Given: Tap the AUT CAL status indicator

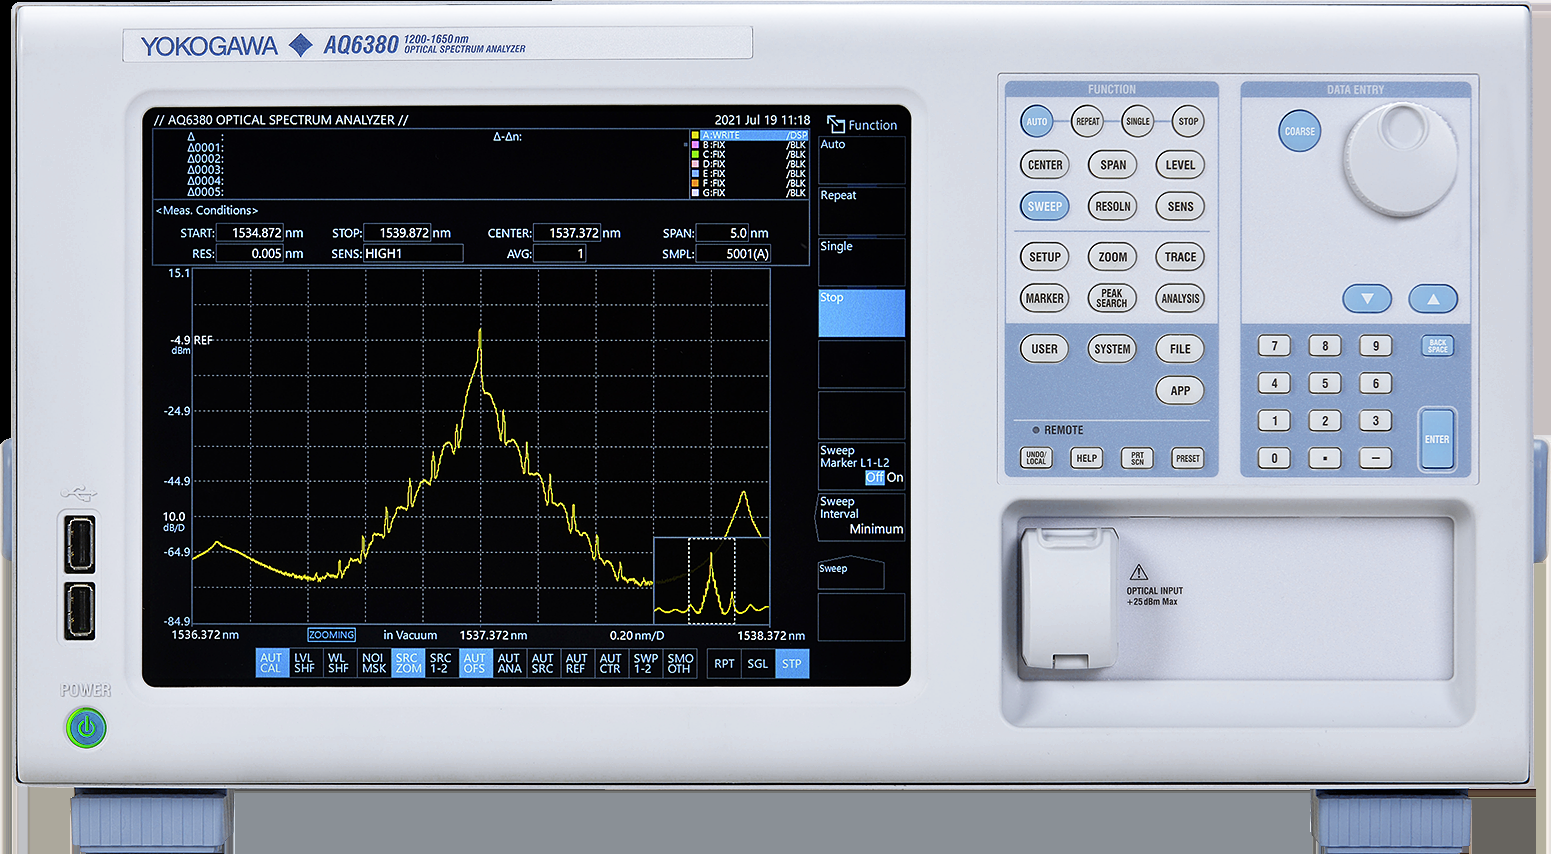Looking at the screenshot, I should click(271, 663).
